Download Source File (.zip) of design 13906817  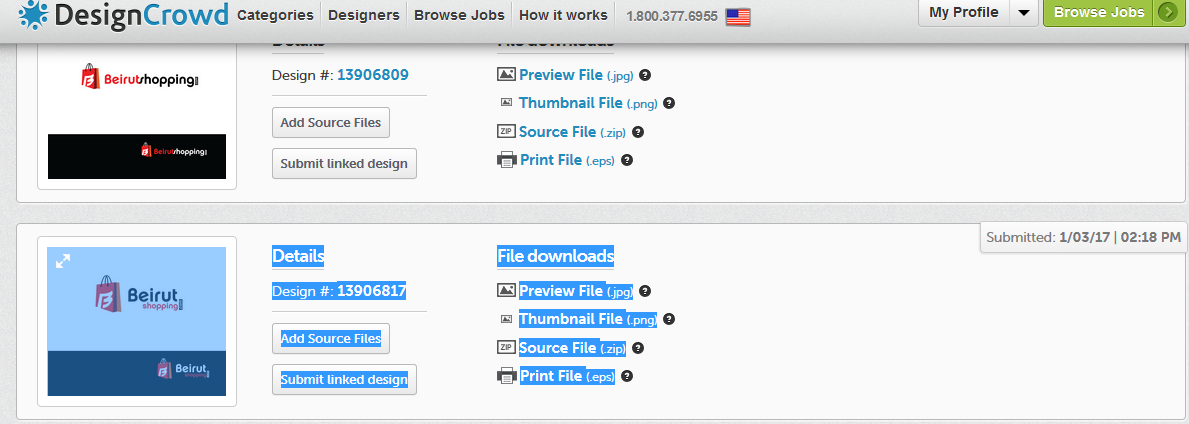572,348
